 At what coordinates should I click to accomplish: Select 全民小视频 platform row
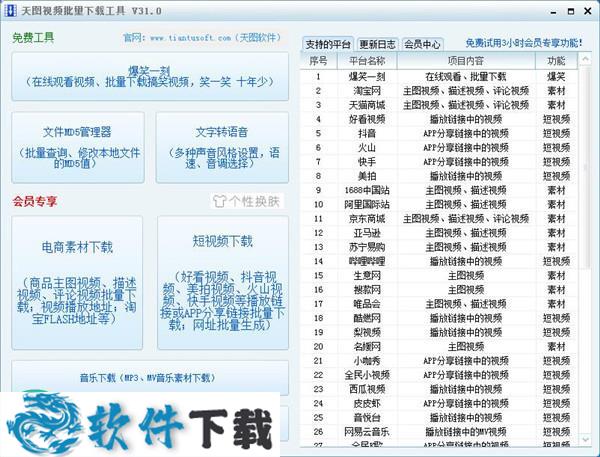(x=439, y=375)
